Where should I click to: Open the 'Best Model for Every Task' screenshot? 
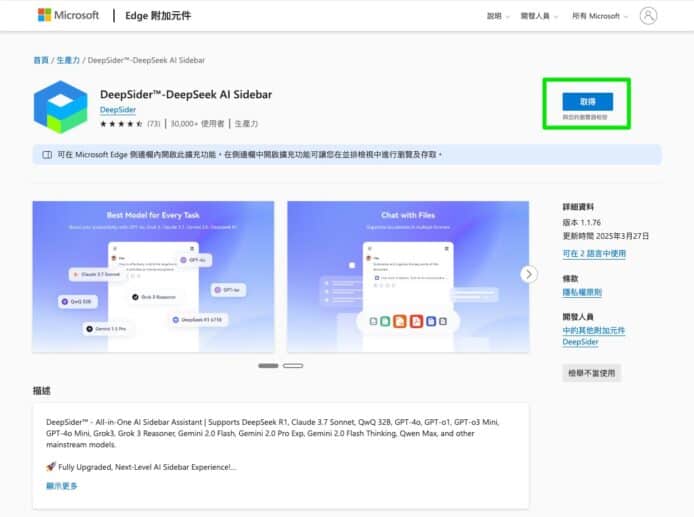pyautogui.click(x=153, y=277)
